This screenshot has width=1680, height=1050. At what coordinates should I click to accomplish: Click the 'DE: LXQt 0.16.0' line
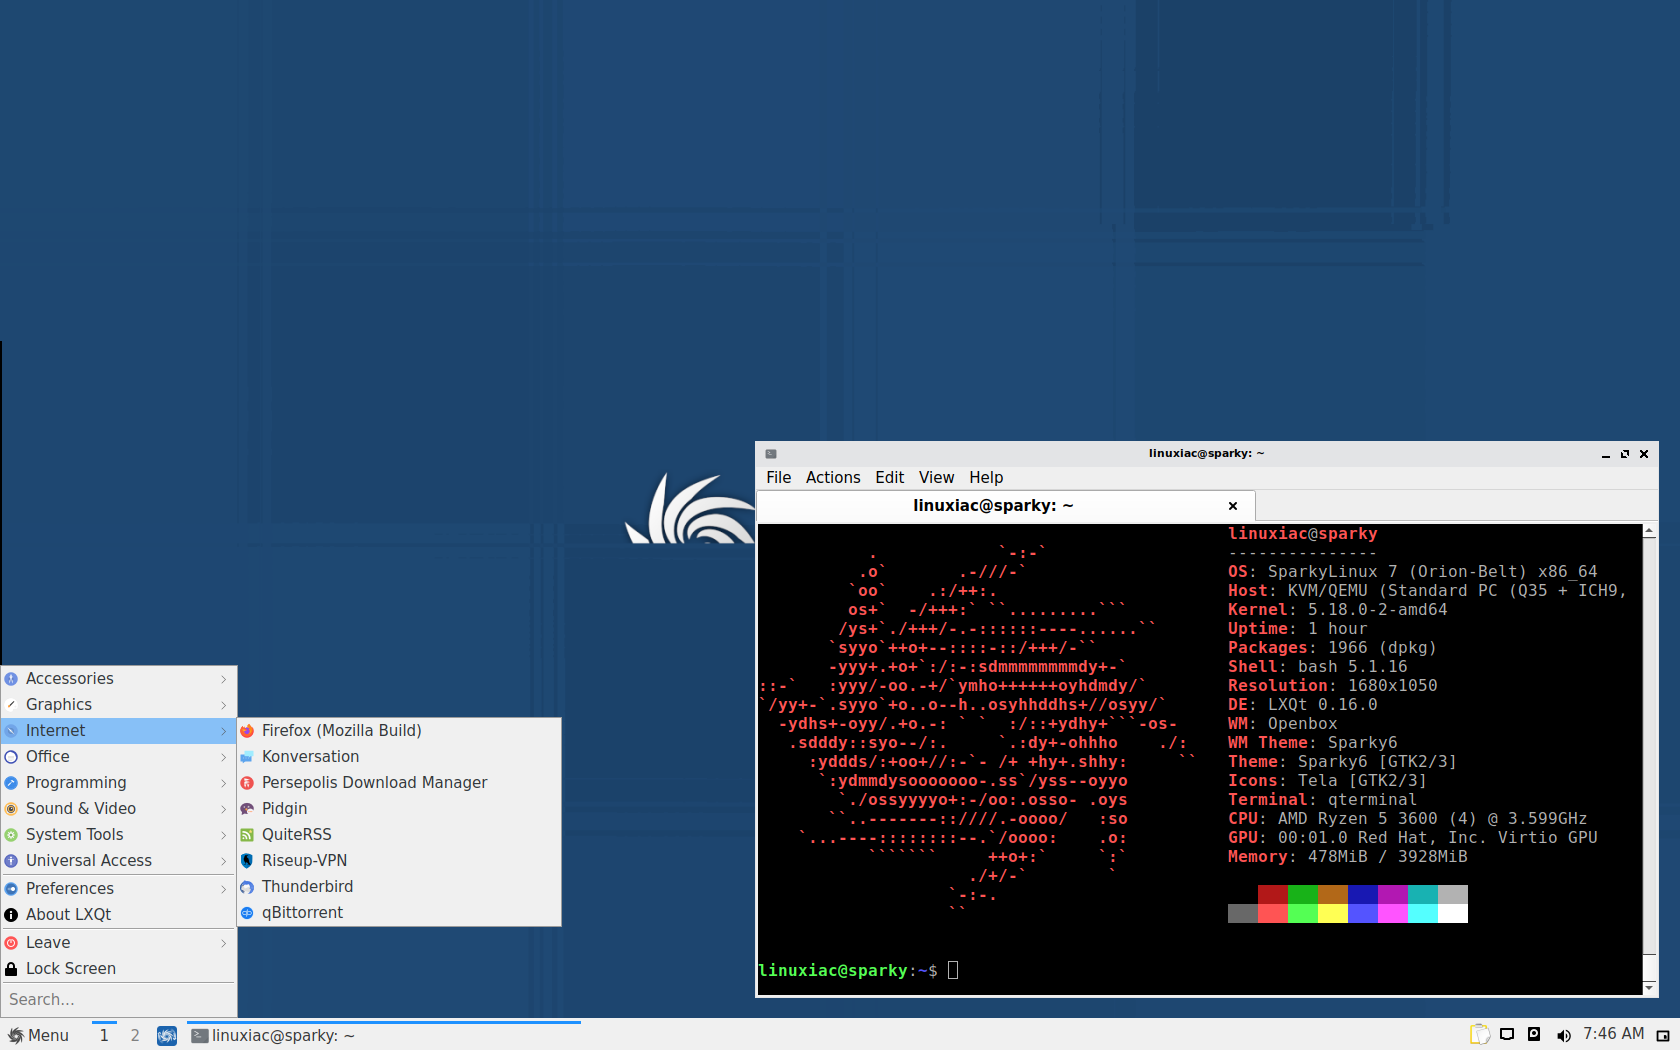click(1303, 705)
